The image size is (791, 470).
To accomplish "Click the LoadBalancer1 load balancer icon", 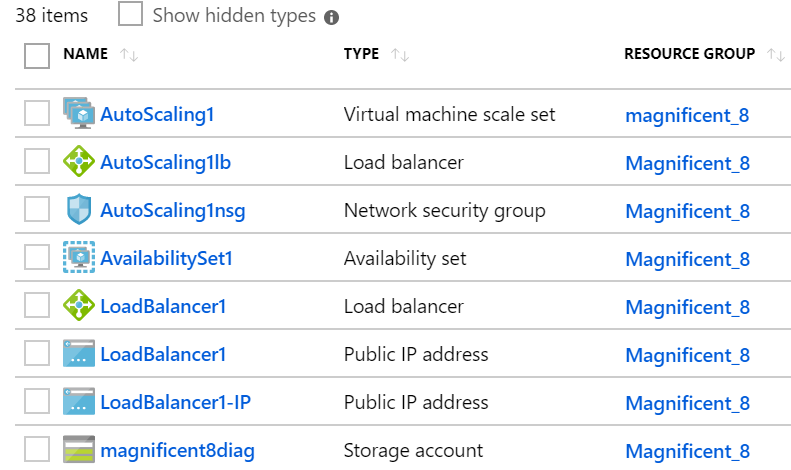I will click(79, 305).
